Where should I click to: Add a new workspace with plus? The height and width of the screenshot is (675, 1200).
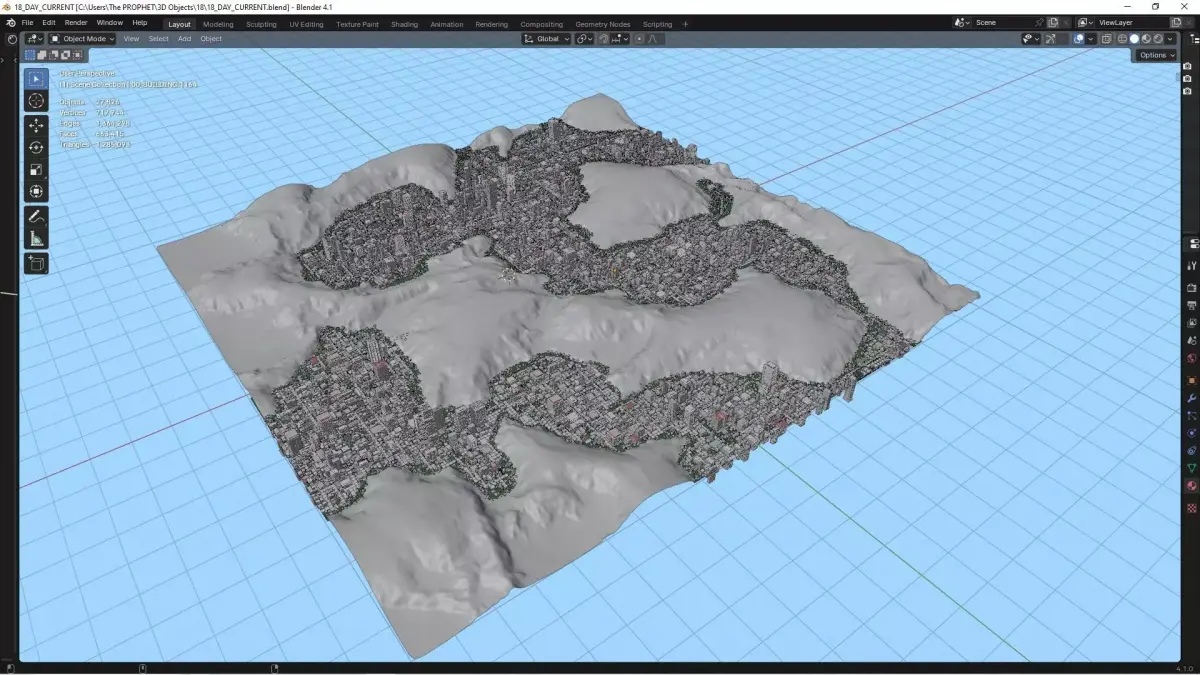coord(685,24)
